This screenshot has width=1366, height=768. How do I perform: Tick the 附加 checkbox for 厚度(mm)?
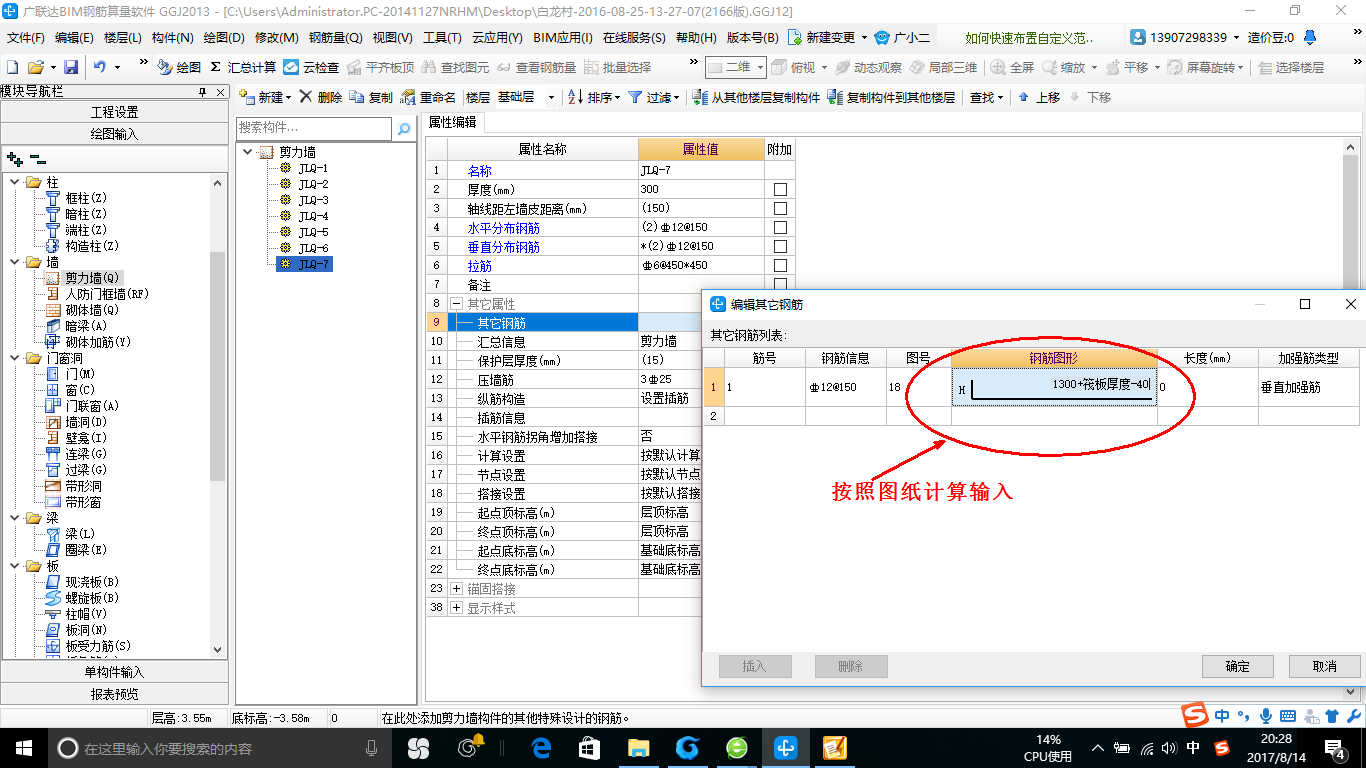coord(780,190)
